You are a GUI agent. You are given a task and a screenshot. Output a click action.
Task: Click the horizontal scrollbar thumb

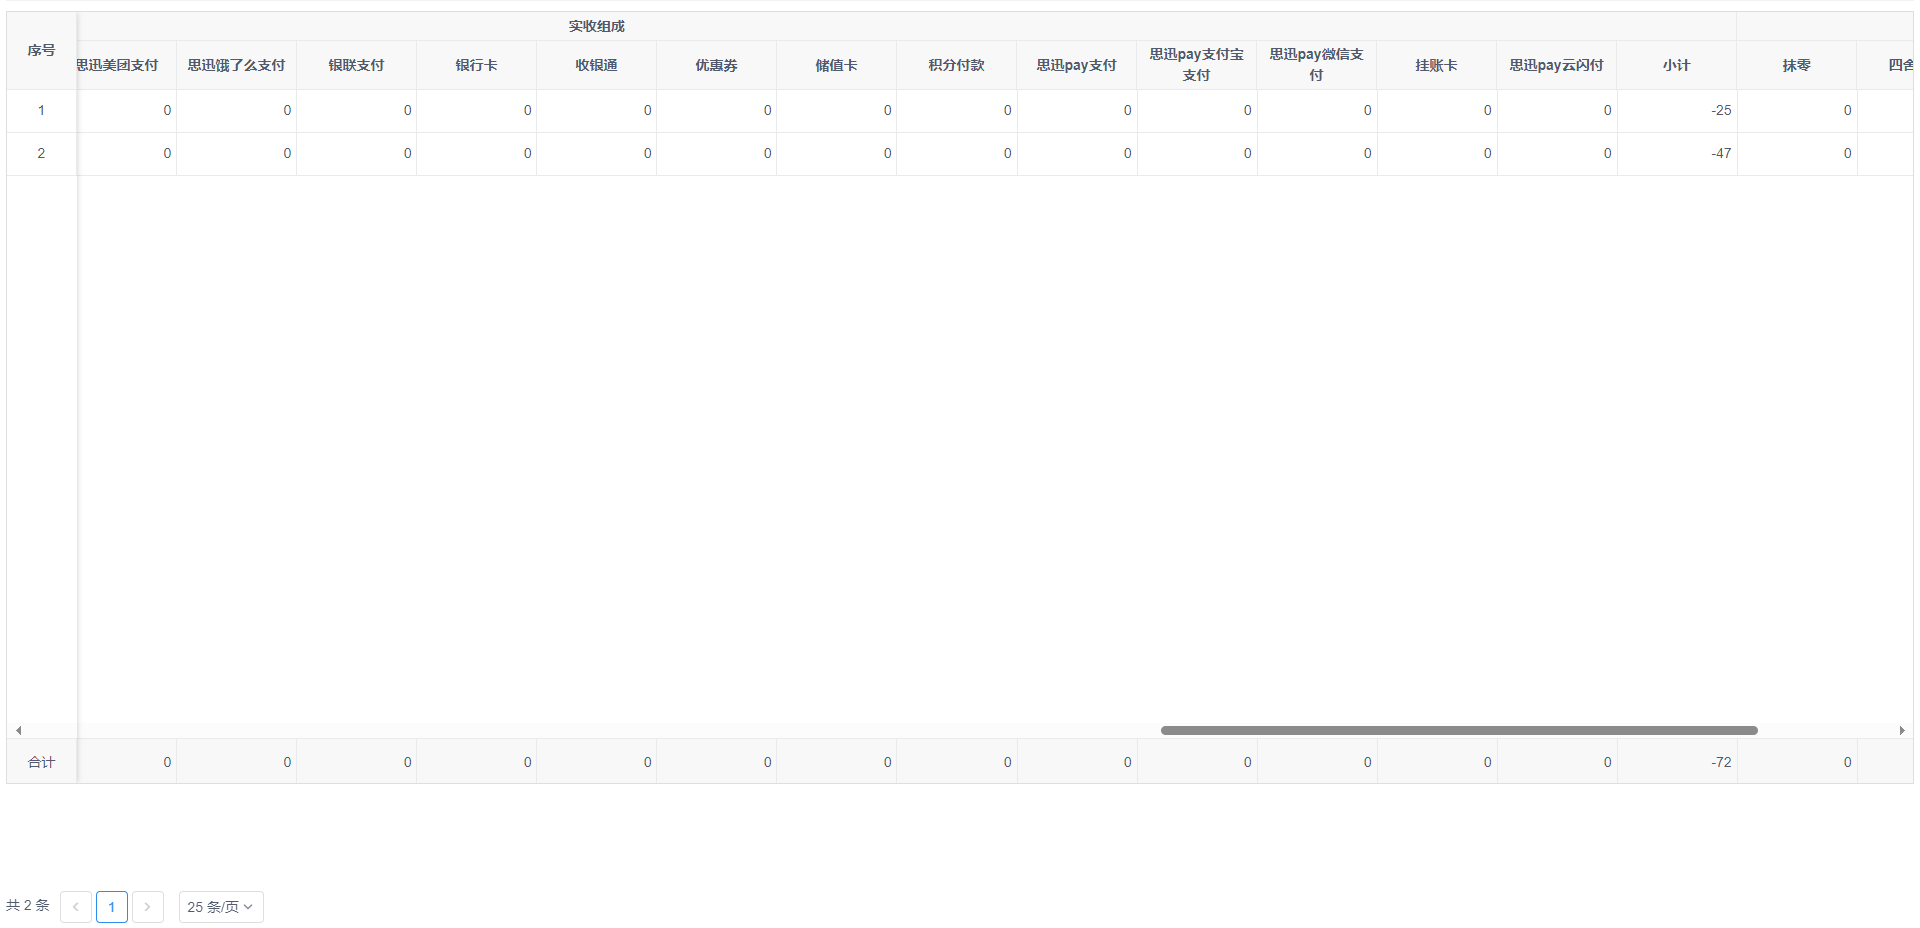[x=1459, y=731]
